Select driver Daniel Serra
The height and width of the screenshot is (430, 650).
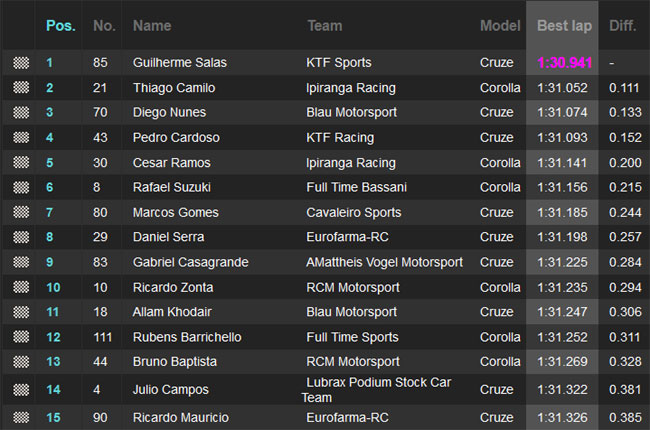click(x=168, y=237)
